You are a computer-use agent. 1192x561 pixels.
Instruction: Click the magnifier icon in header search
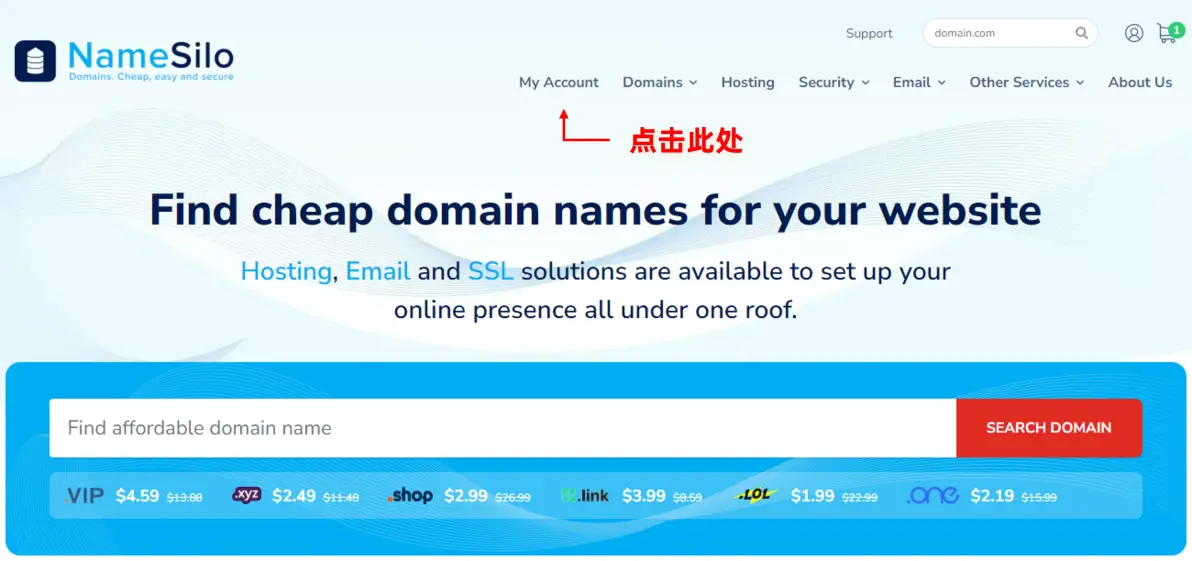pos(1081,33)
